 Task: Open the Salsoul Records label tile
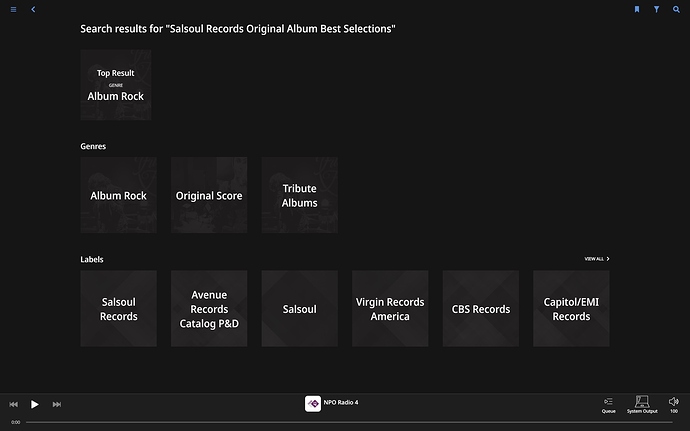118,309
